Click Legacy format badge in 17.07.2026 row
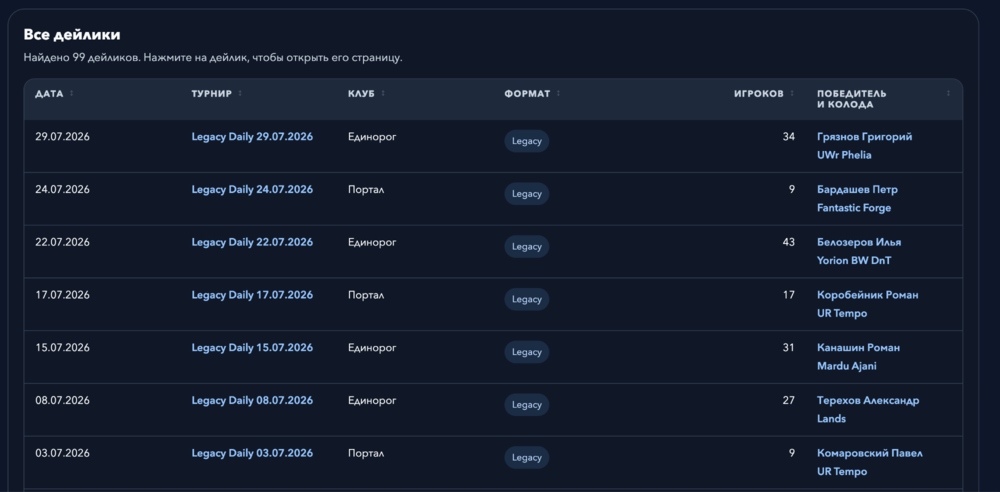Screen dimensions: 1000x492 coord(527,299)
